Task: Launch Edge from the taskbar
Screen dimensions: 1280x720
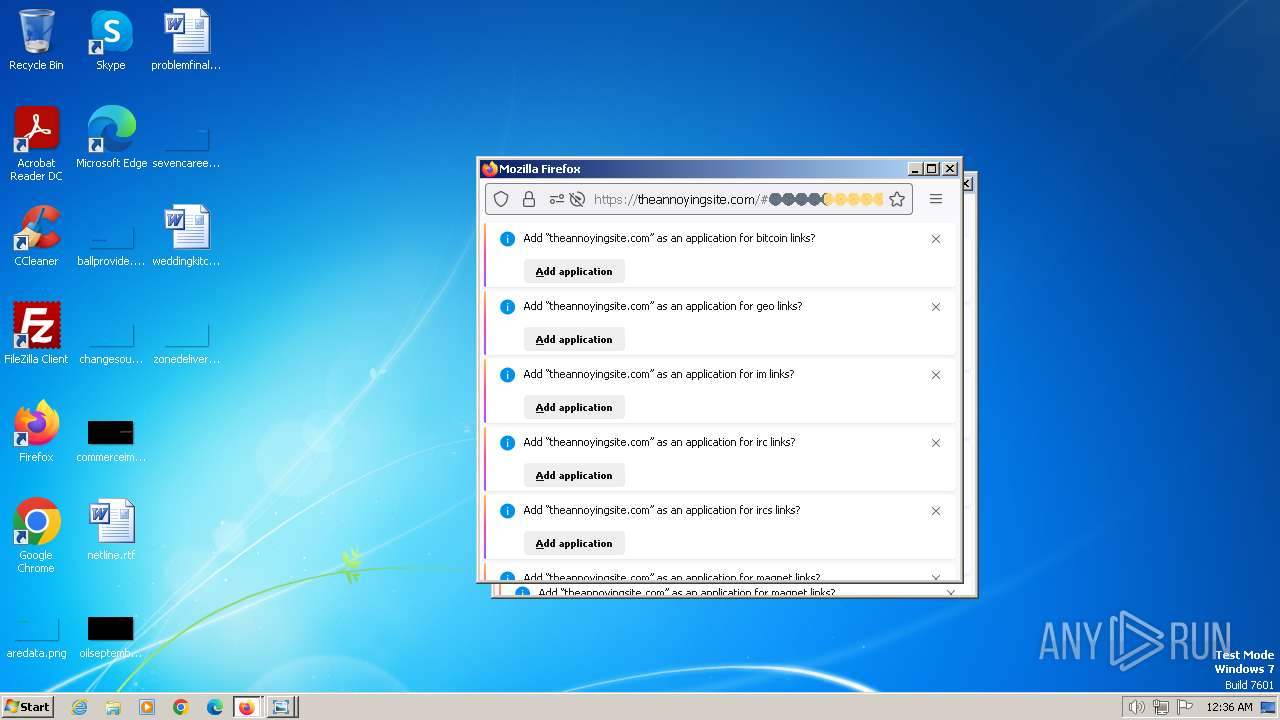Action: (x=215, y=707)
